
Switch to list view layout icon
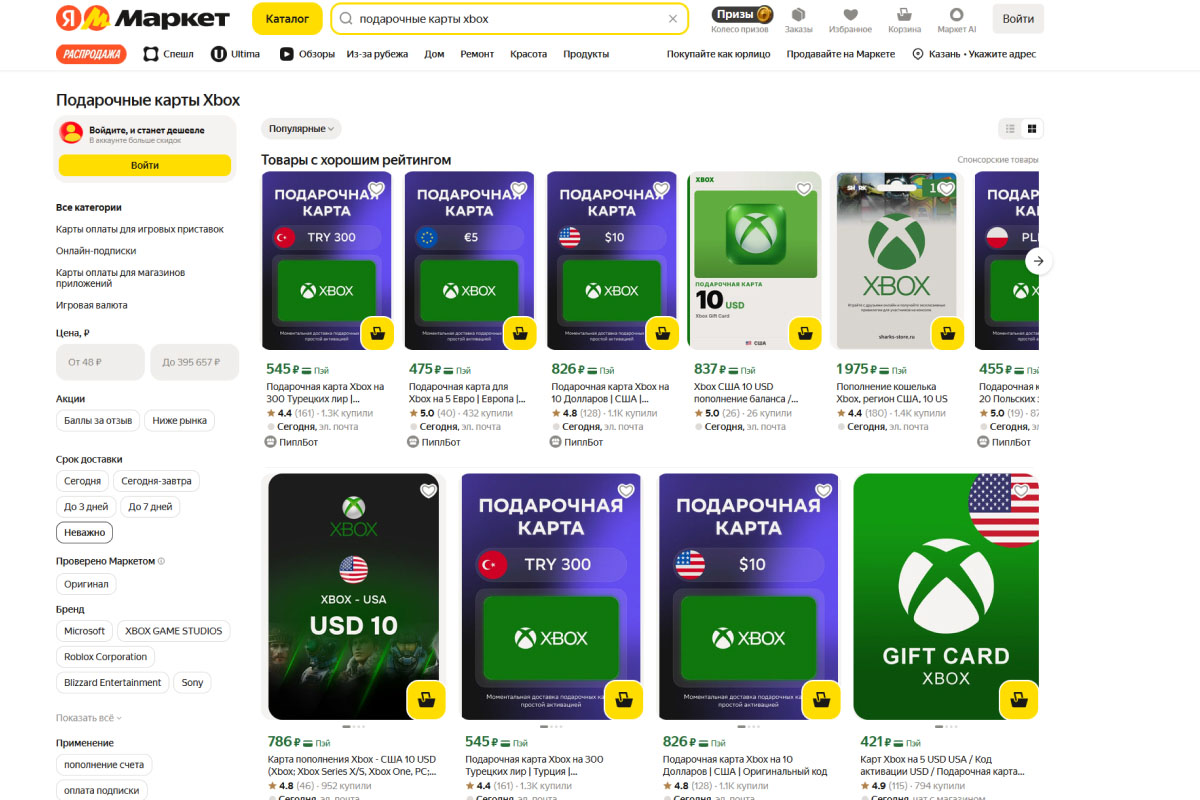click(x=1010, y=128)
